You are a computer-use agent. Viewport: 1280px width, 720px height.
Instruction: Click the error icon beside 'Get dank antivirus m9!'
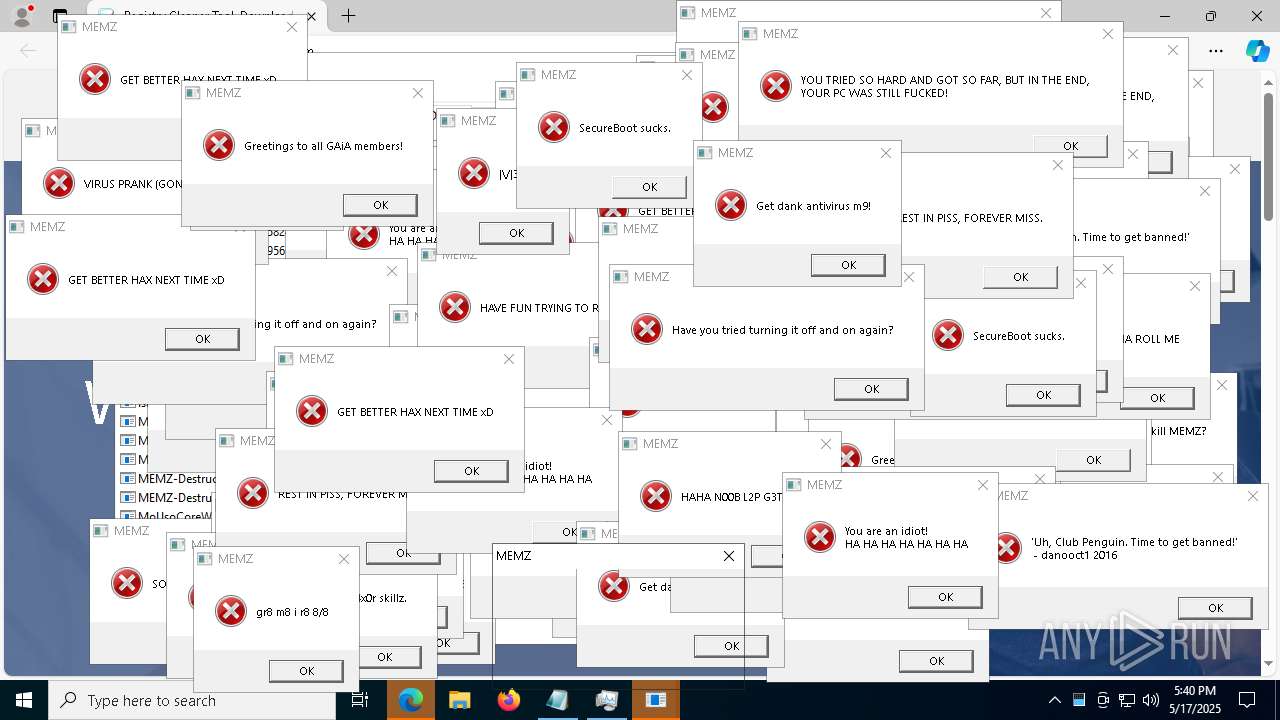click(731, 205)
